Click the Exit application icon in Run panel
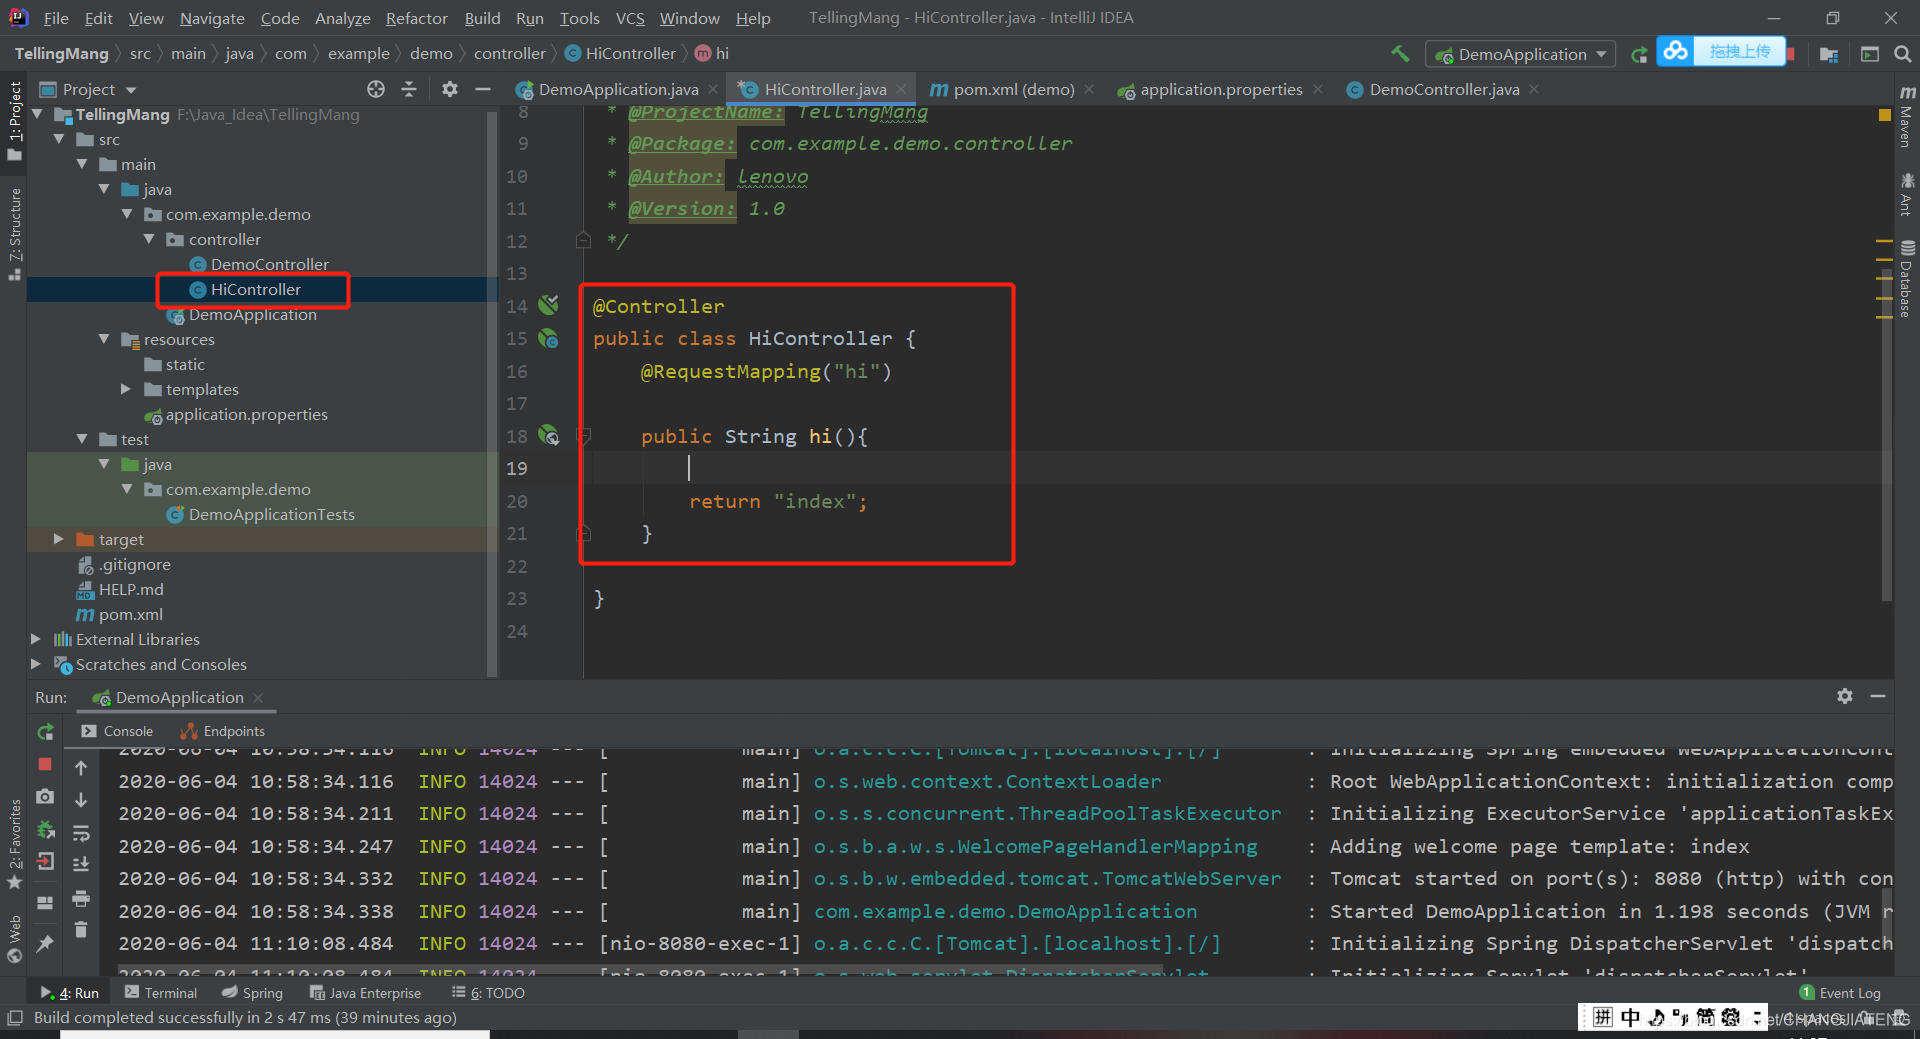The image size is (1920, 1039). (45, 862)
